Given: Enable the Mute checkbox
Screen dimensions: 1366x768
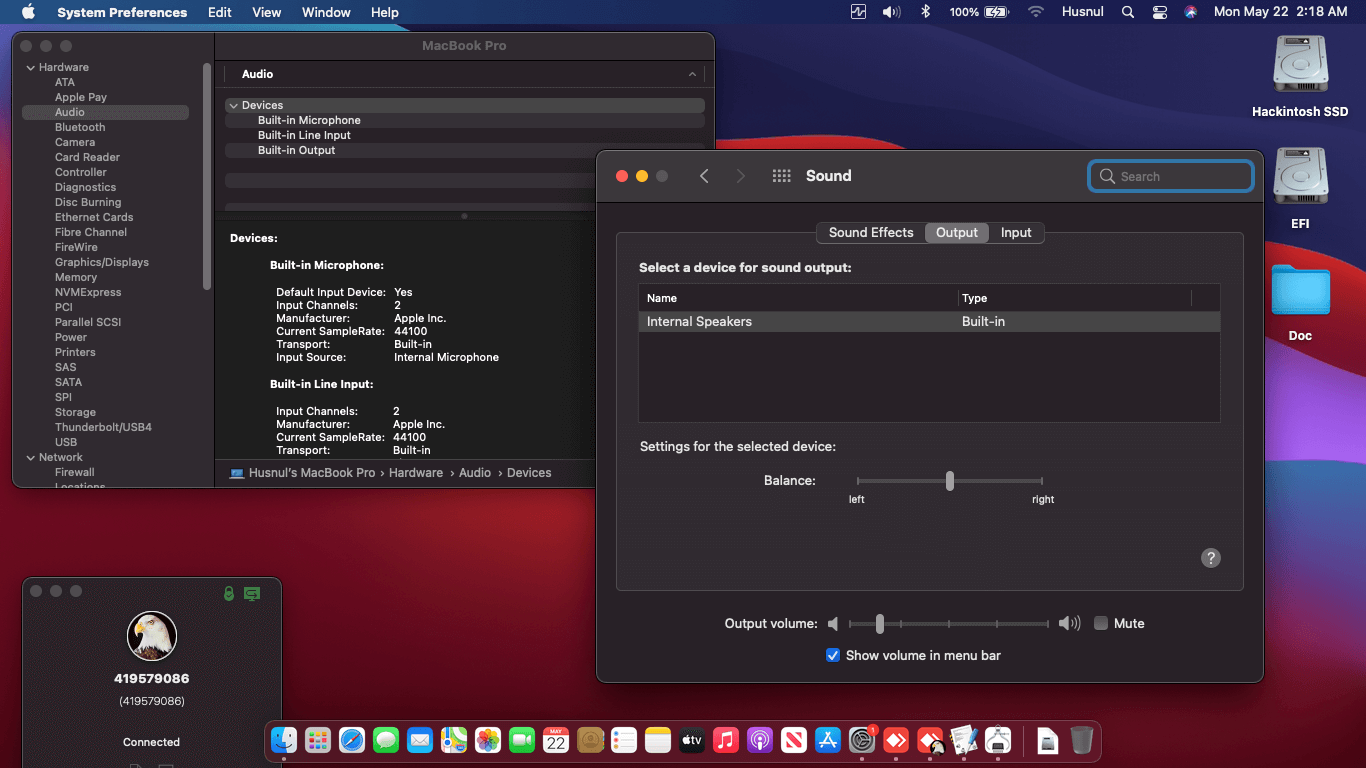Looking at the screenshot, I should (x=1101, y=623).
